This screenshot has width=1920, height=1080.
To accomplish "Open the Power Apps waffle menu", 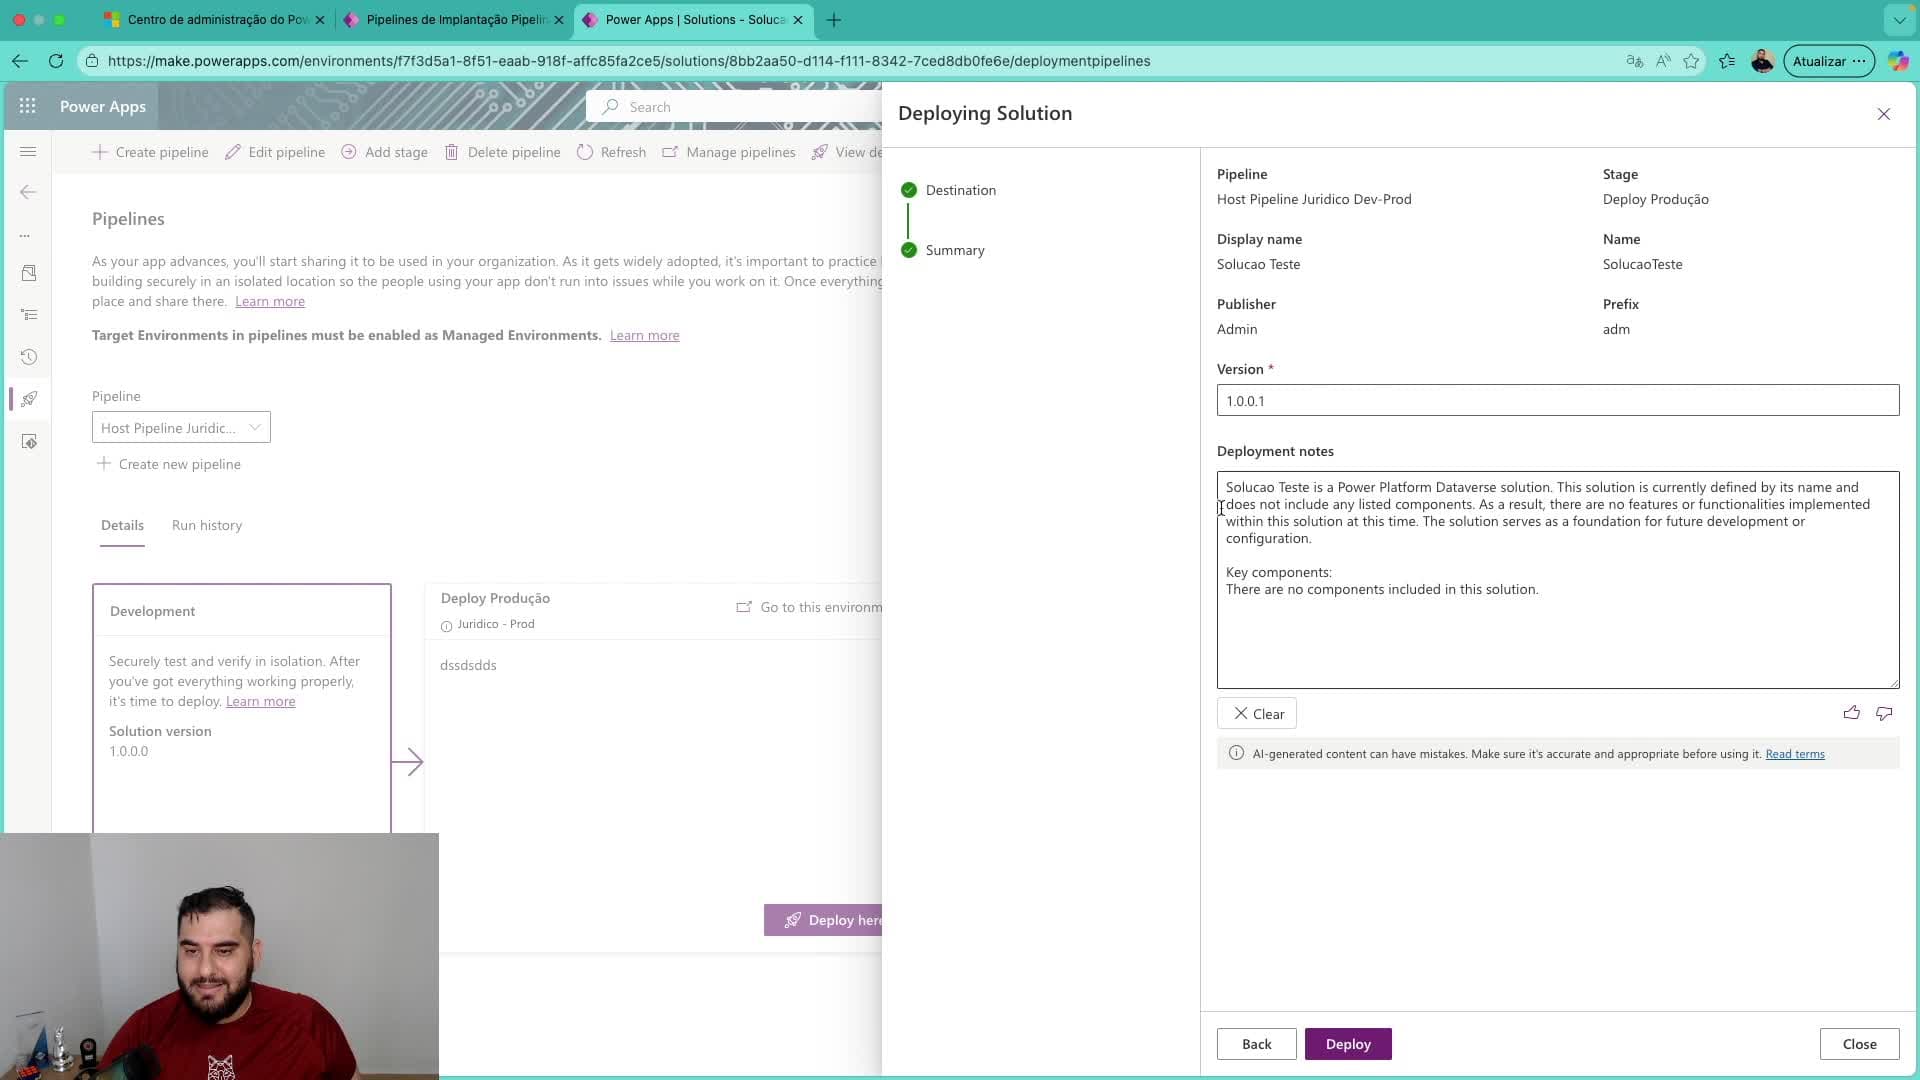I will point(27,105).
